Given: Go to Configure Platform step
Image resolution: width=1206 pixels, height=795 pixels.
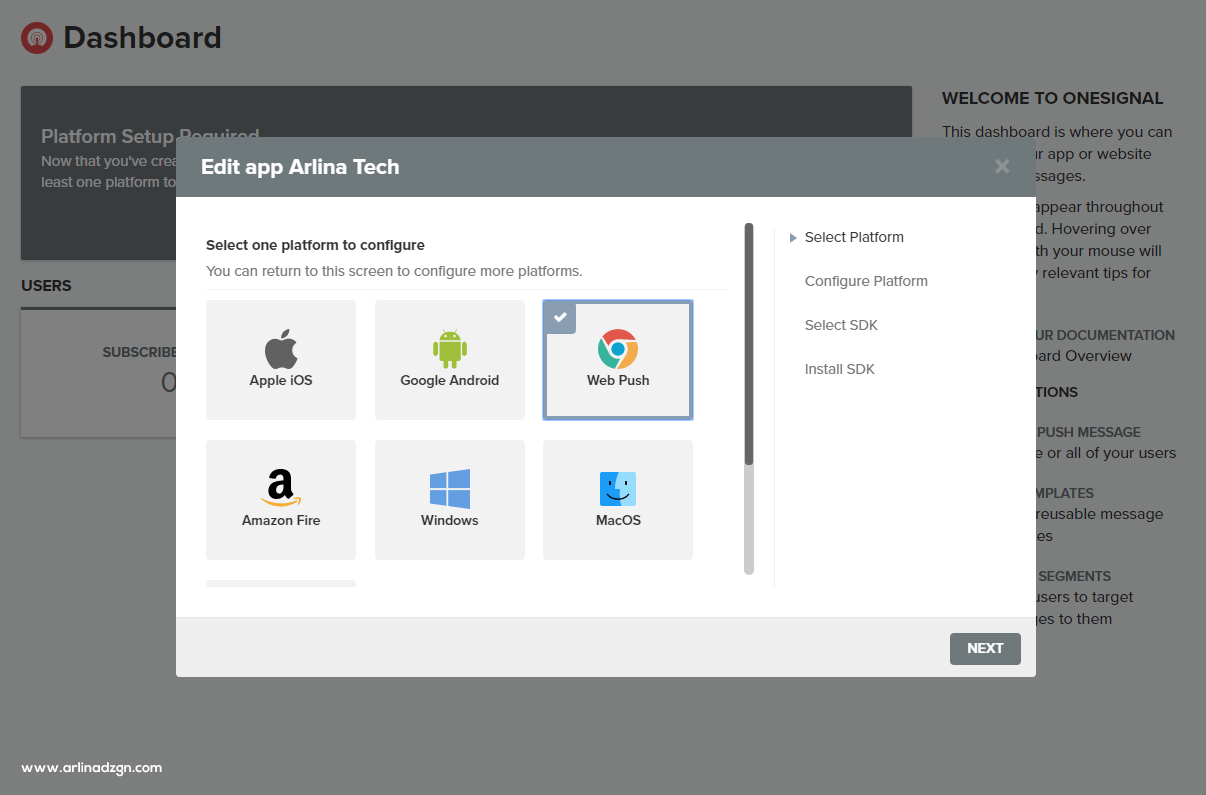Looking at the screenshot, I should (866, 281).
